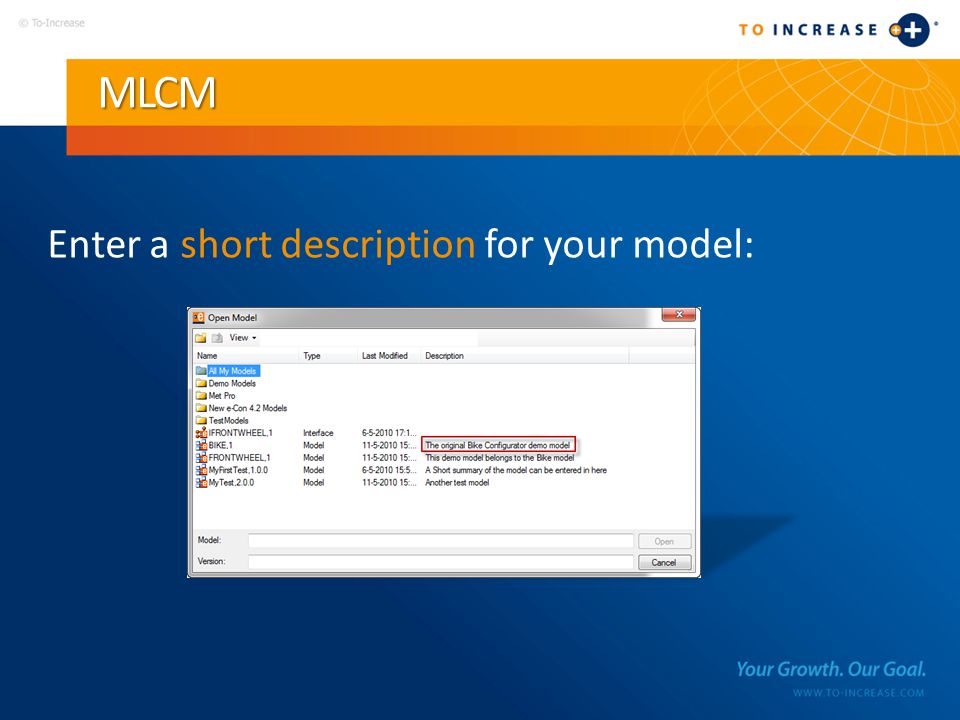Viewport: 960px width, 720px height.
Task: Click the last modified date of MyTest,2.0.0
Action: click(389, 482)
